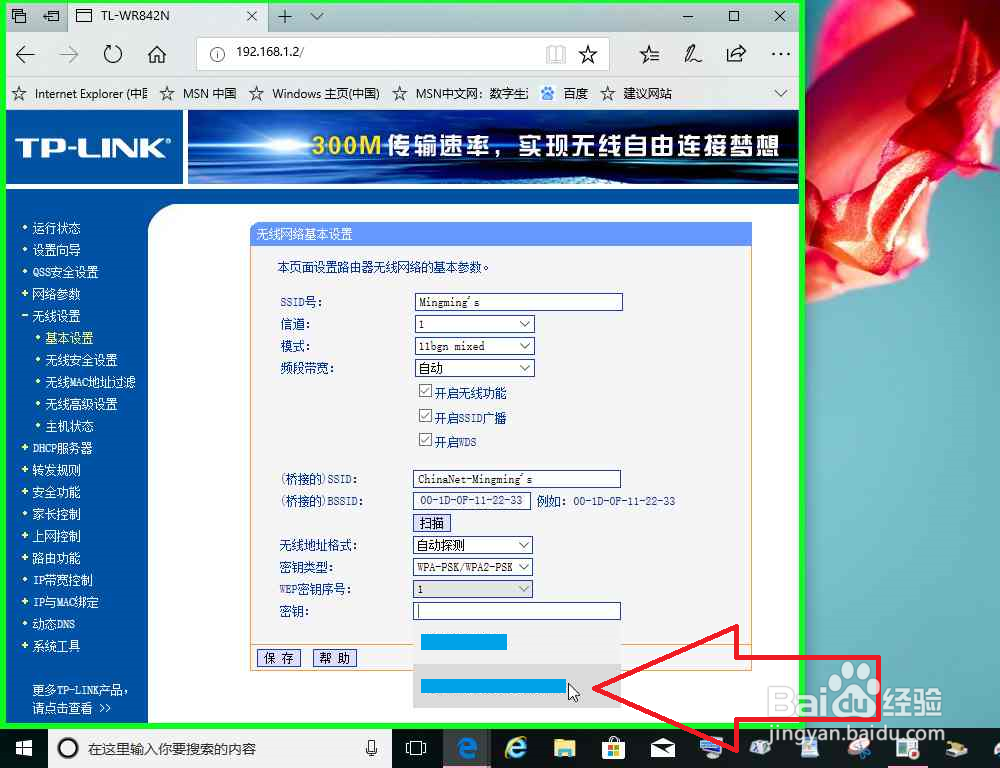Click the taskbar search box
The width and height of the screenshot is (1000, 768).
coord(219,748)
